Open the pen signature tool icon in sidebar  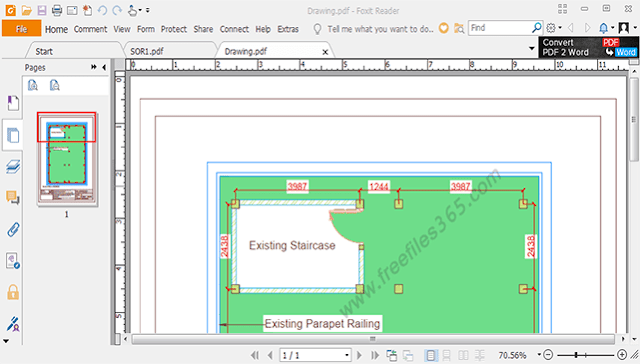[13, 324]
